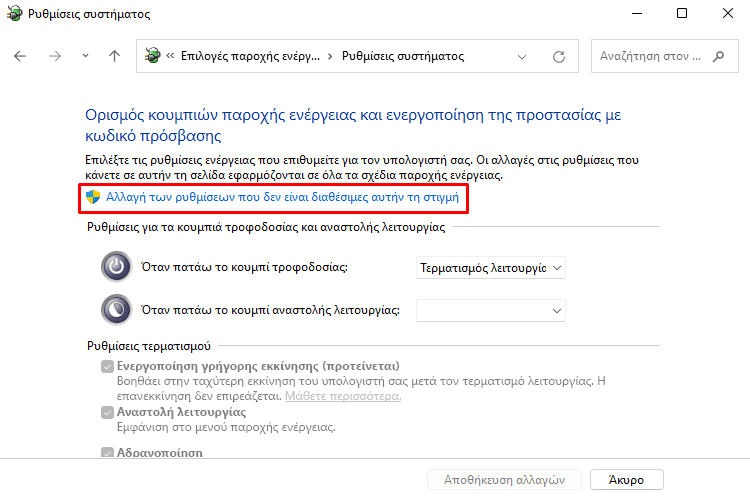Click the Όταν πατάω το κουμπί αναστολής λειτουργίας label
This screenshot has width=750, height=500.
pyautogui.click(x=270, y=310)
